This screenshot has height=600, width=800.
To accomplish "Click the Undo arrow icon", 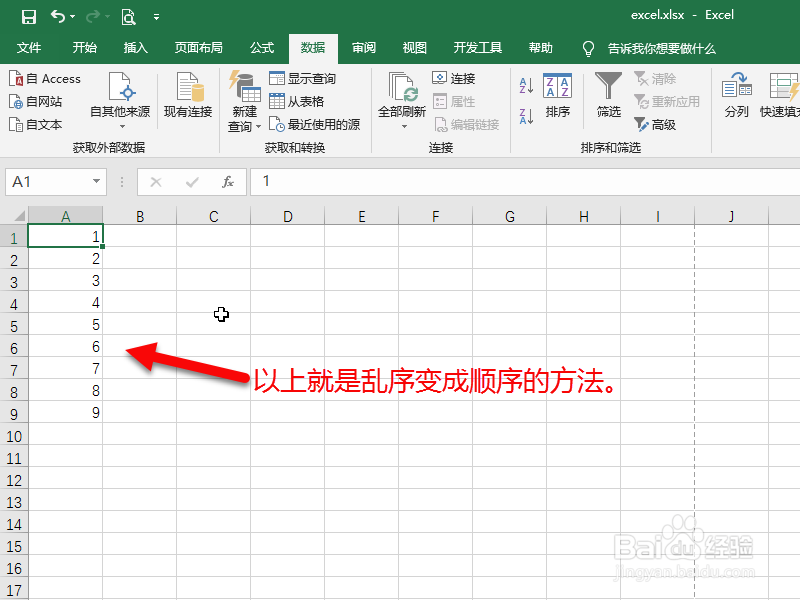I will click(58, 17).
